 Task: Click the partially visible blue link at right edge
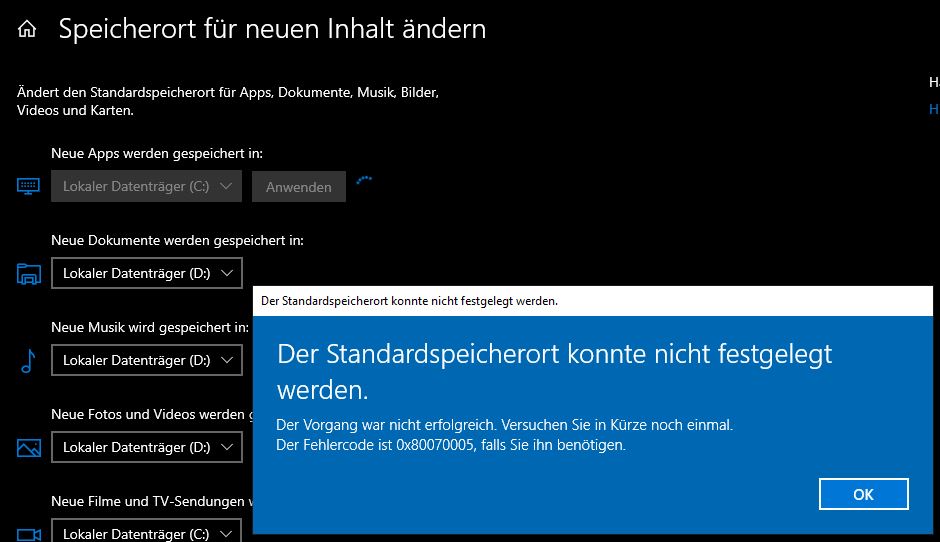pyautogui.click(x=934, y=110)
